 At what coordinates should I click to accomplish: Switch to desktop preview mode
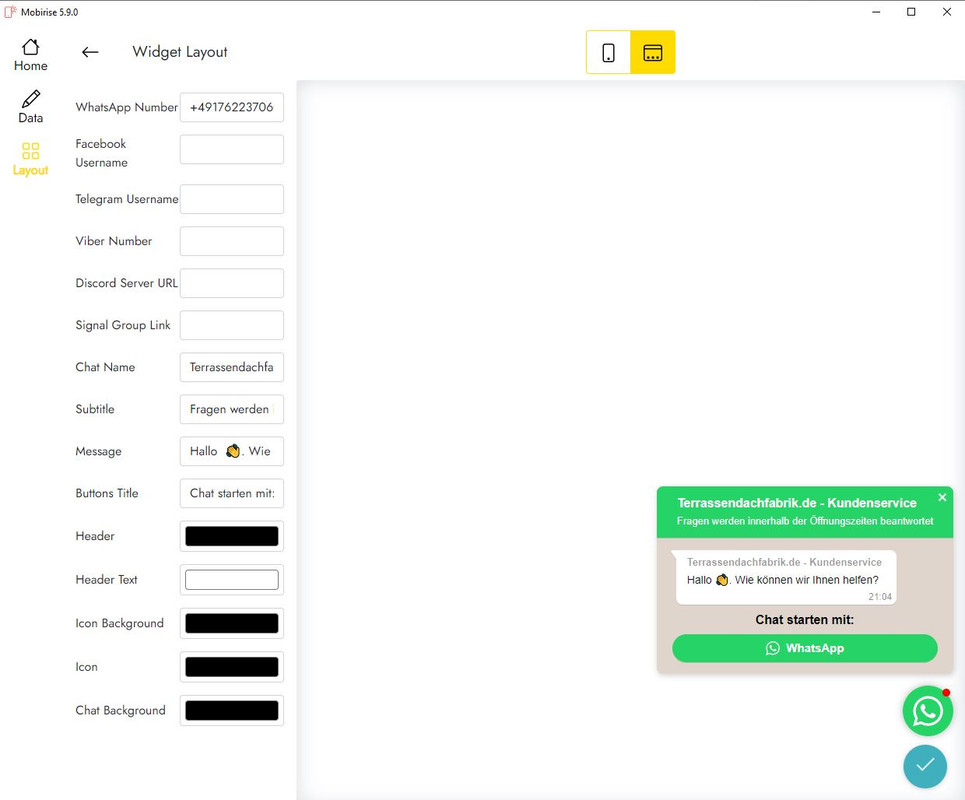click(652, 52)
